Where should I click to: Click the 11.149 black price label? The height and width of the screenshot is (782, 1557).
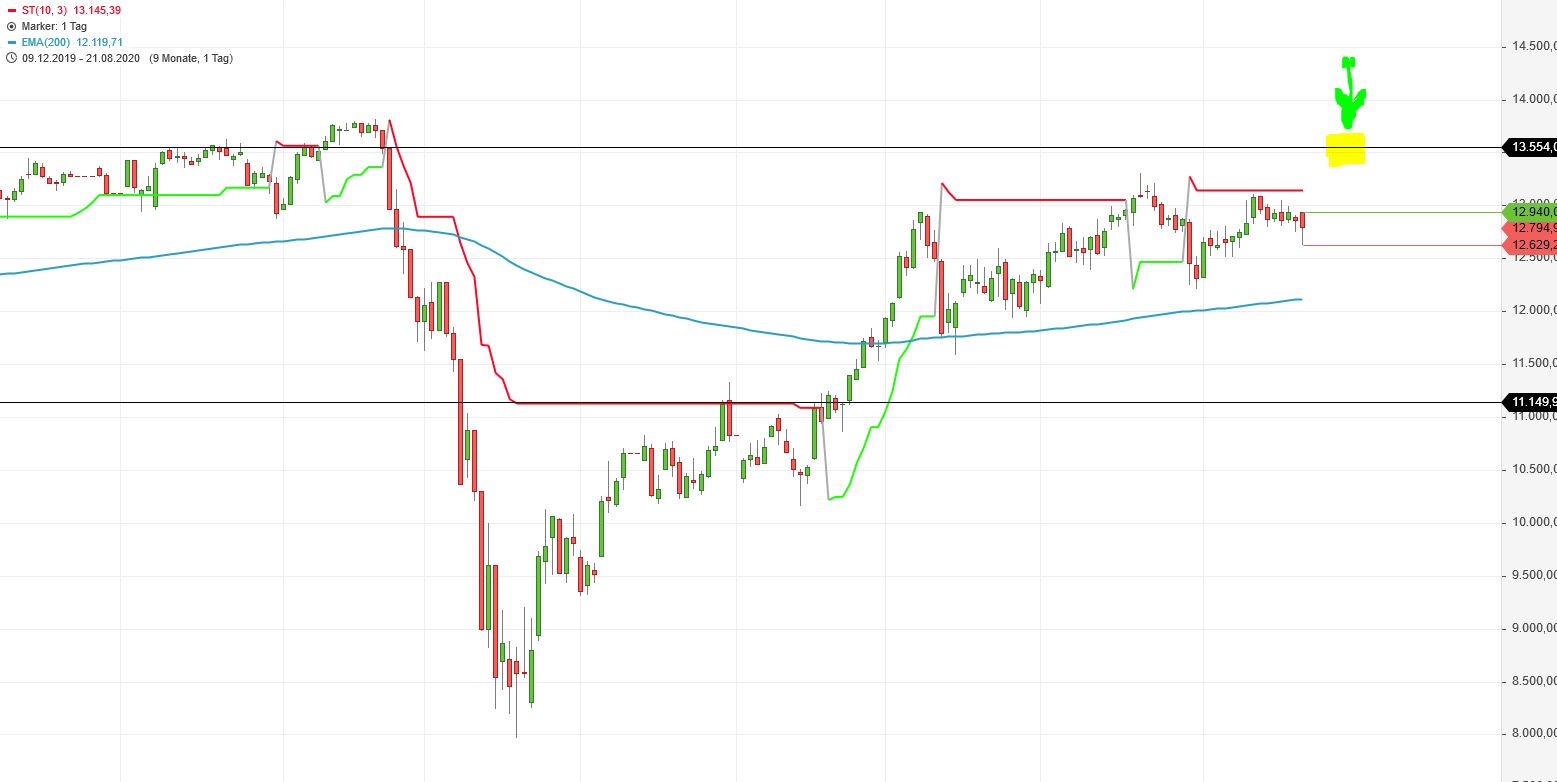1532,402
